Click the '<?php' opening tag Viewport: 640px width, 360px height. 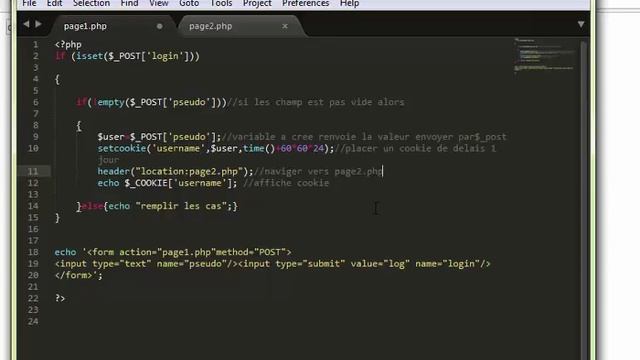click(x=68, y=44)
